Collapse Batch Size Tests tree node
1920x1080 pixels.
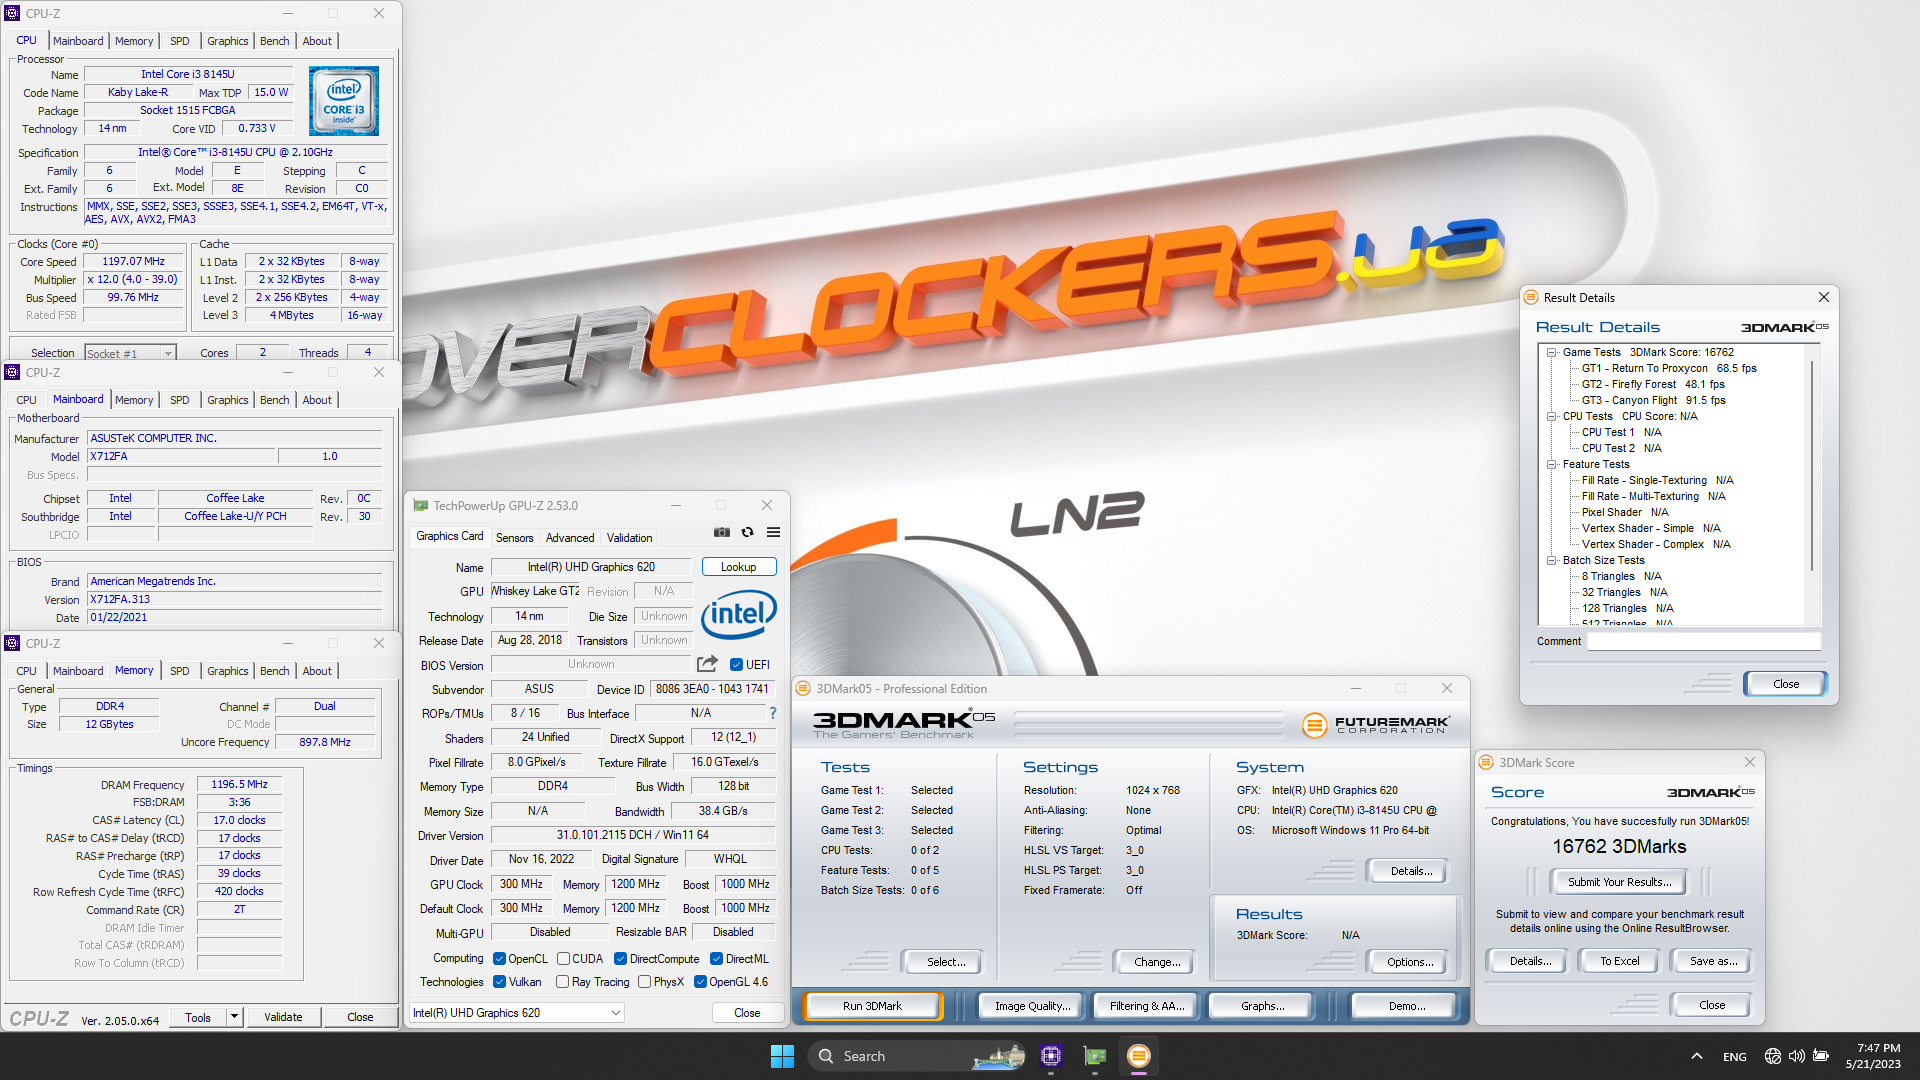point(1552,560)
